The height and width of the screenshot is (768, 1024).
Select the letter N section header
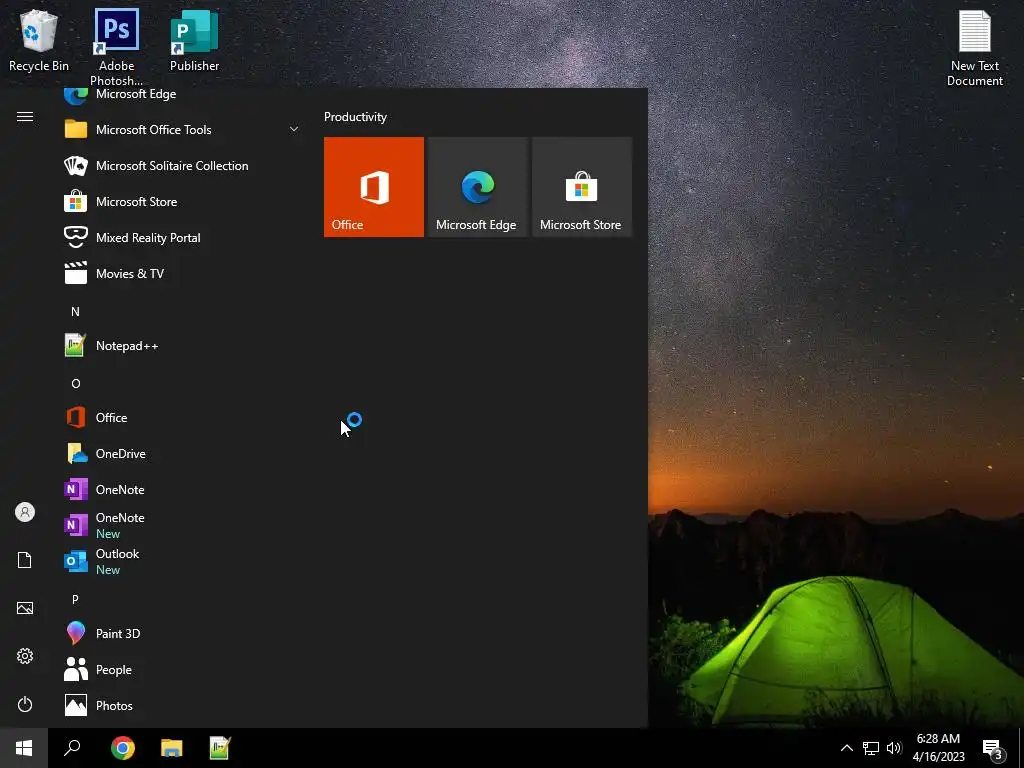(75, 312)
